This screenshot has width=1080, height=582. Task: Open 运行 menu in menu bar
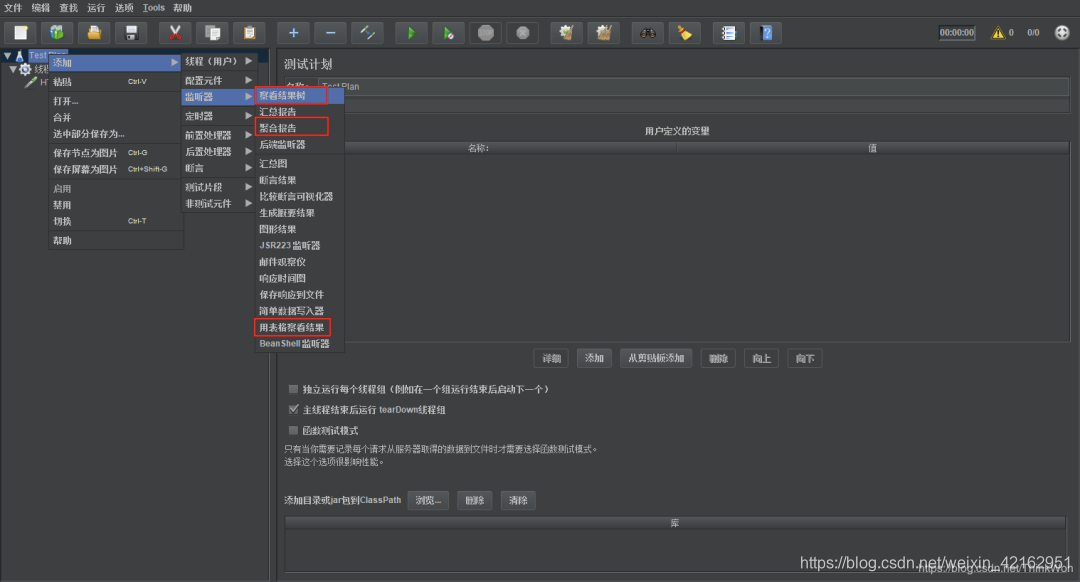click(x=96, y=8)
